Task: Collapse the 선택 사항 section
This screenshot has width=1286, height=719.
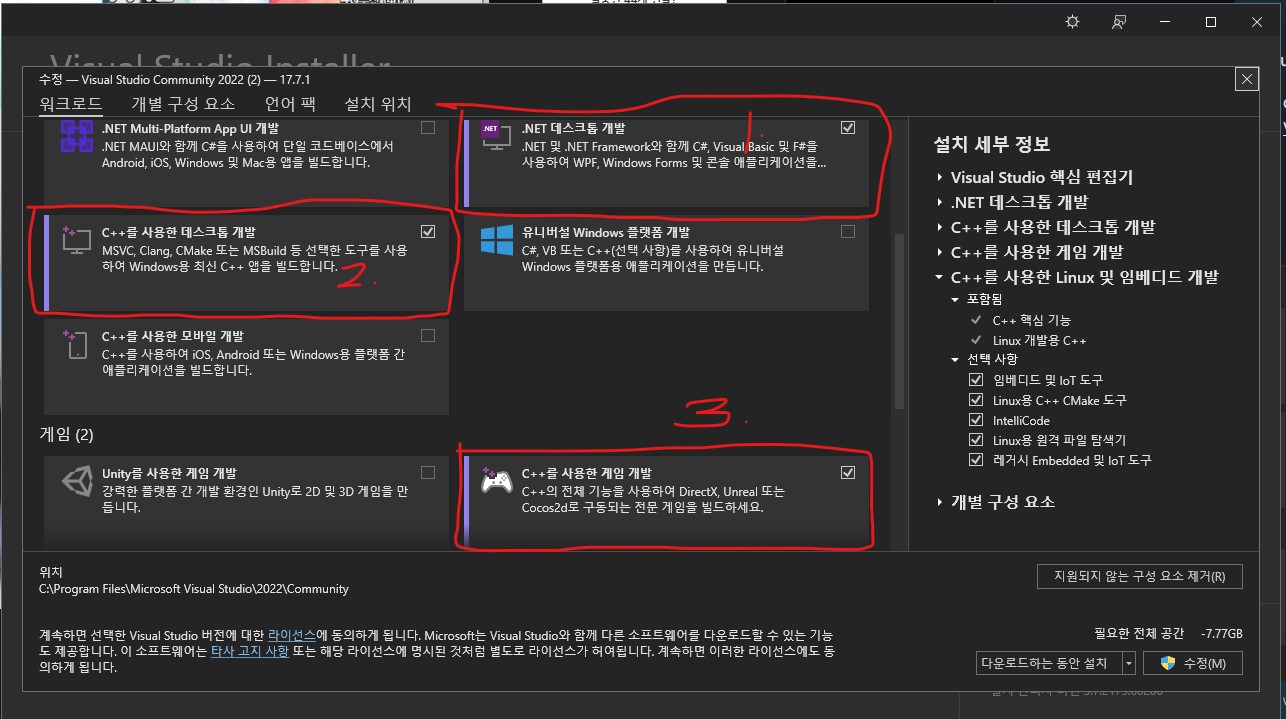Action: tap(955, 359)
